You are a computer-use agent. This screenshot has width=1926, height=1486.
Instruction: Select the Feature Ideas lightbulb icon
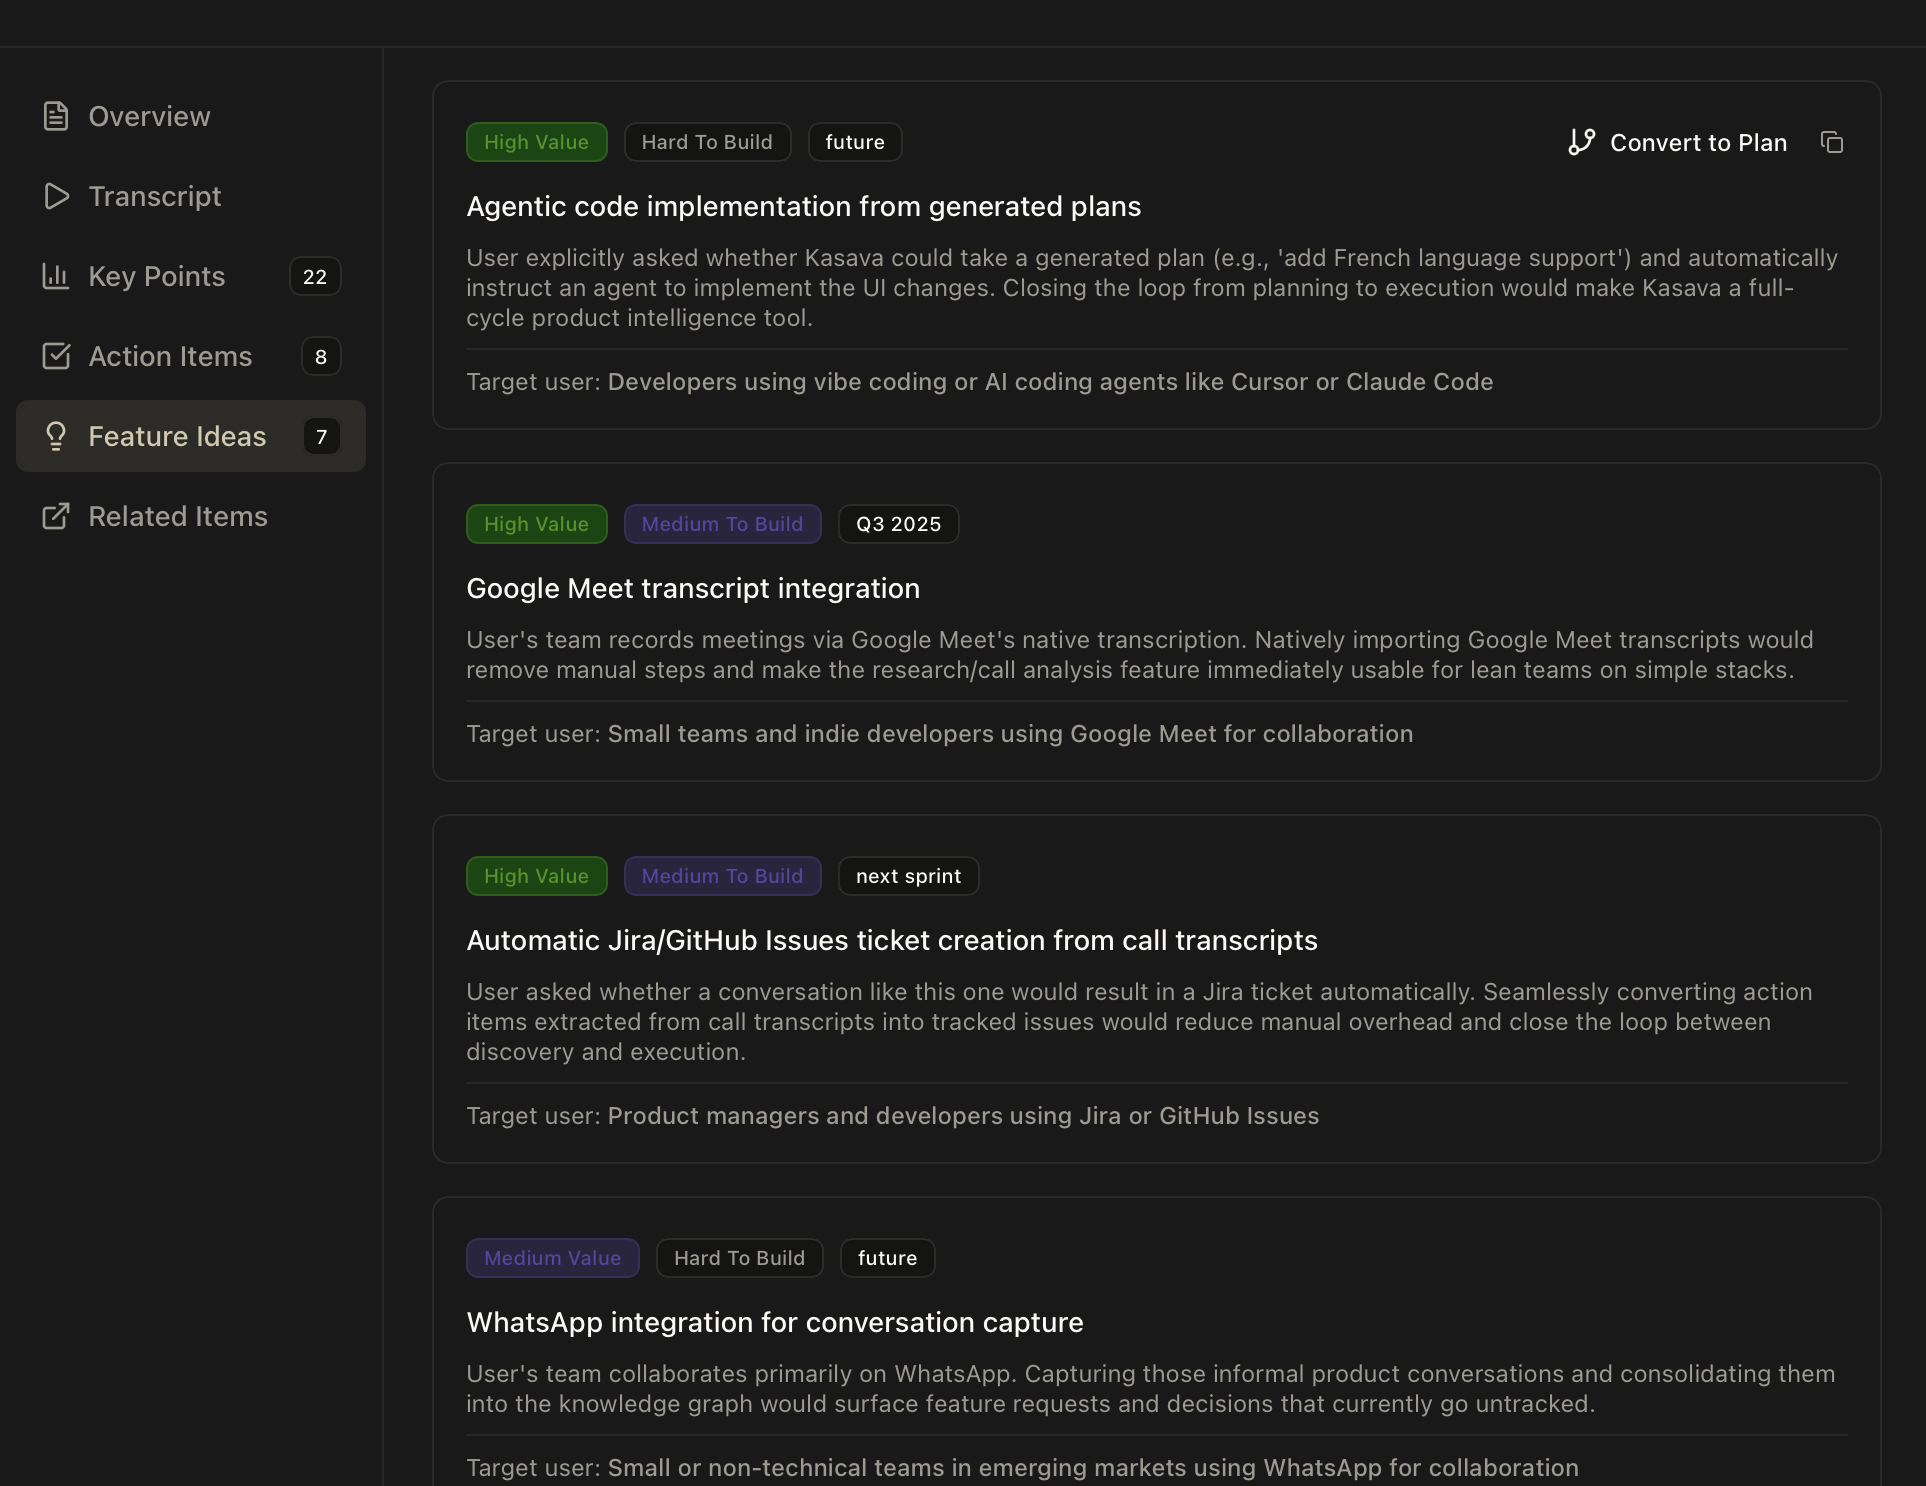tap(56, 436)
